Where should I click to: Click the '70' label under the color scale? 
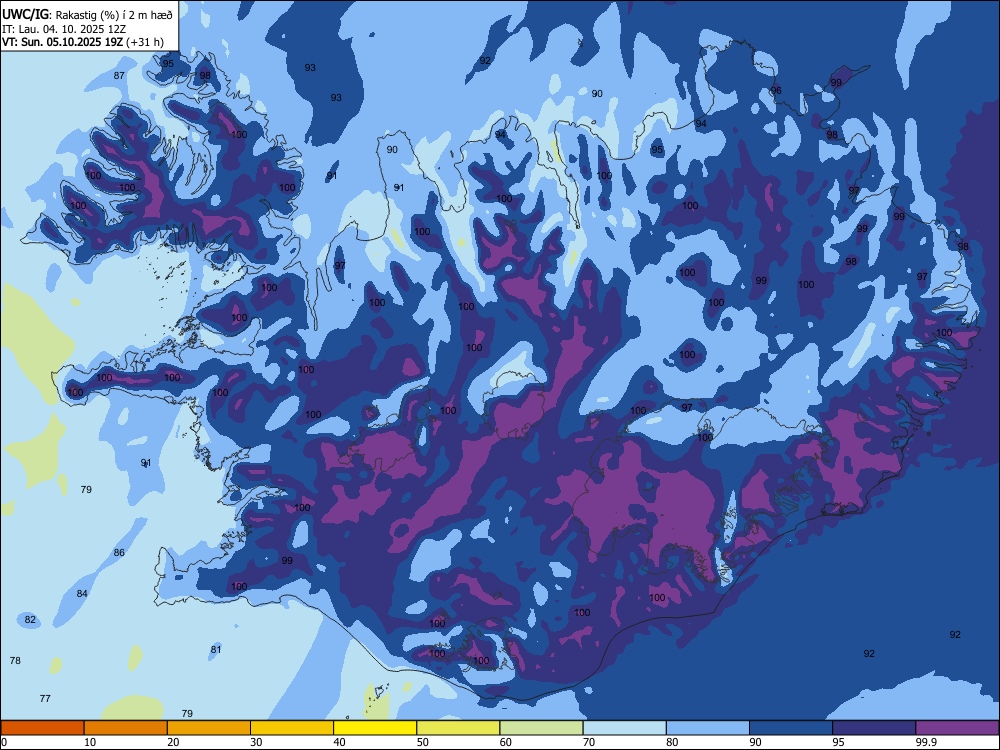[x=589, y=742]
